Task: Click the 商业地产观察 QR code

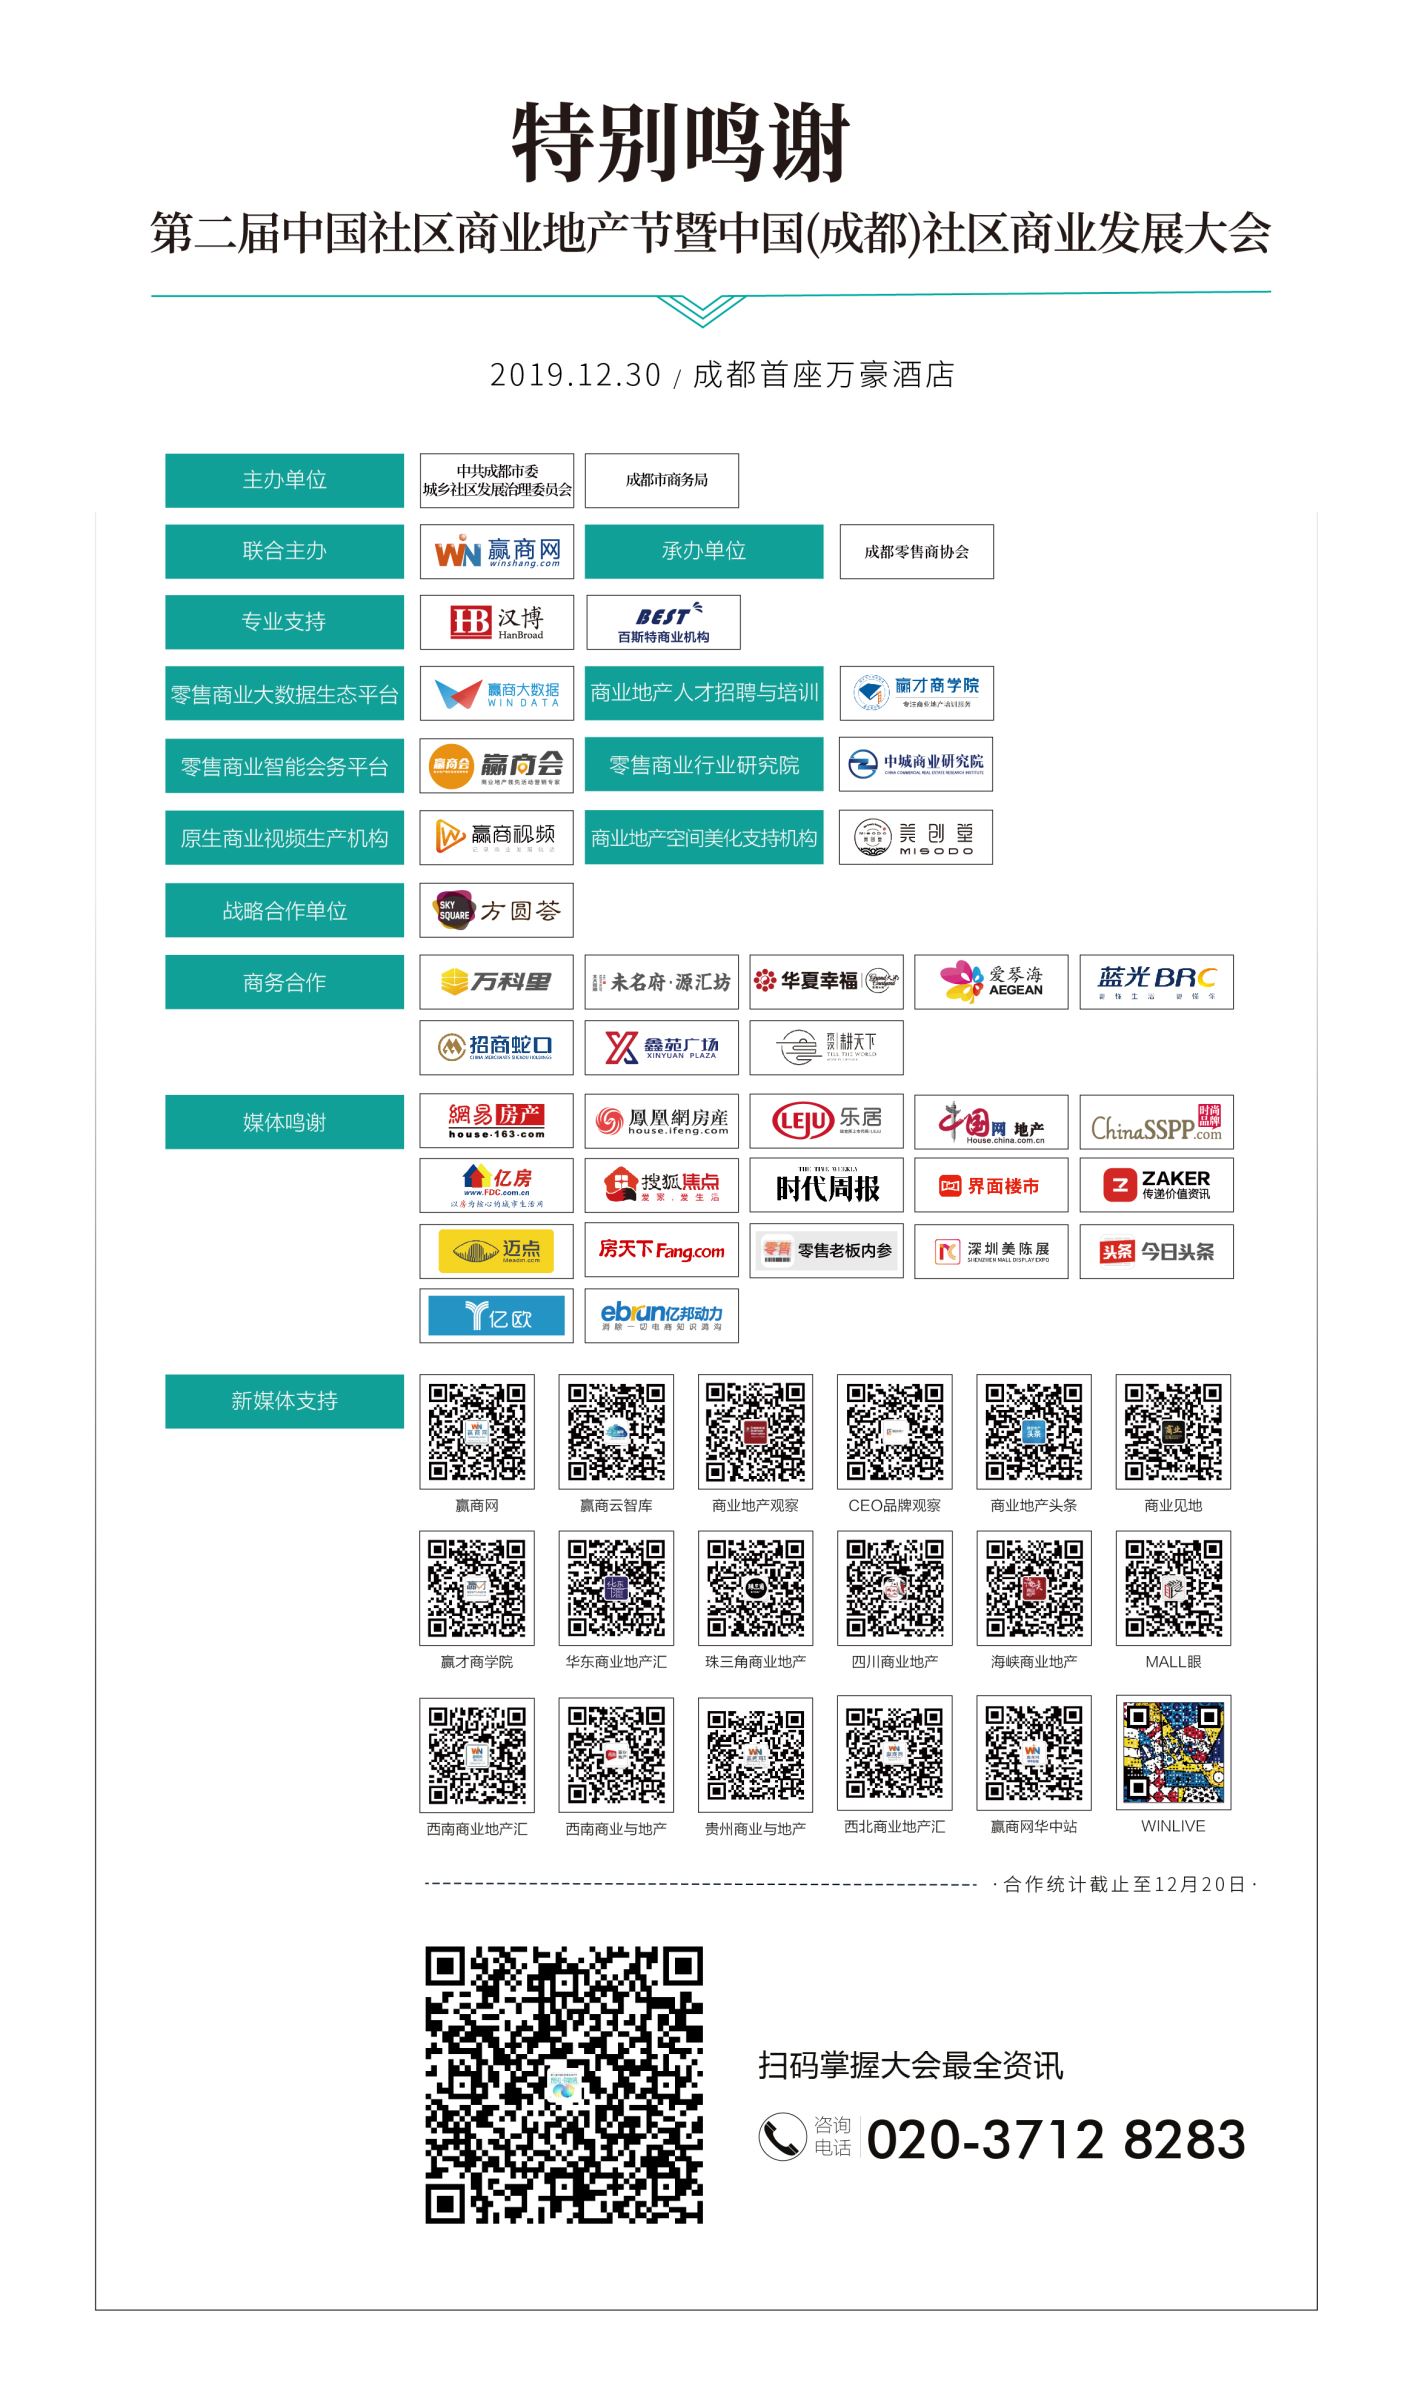Action: click(x=756, y=1431)
